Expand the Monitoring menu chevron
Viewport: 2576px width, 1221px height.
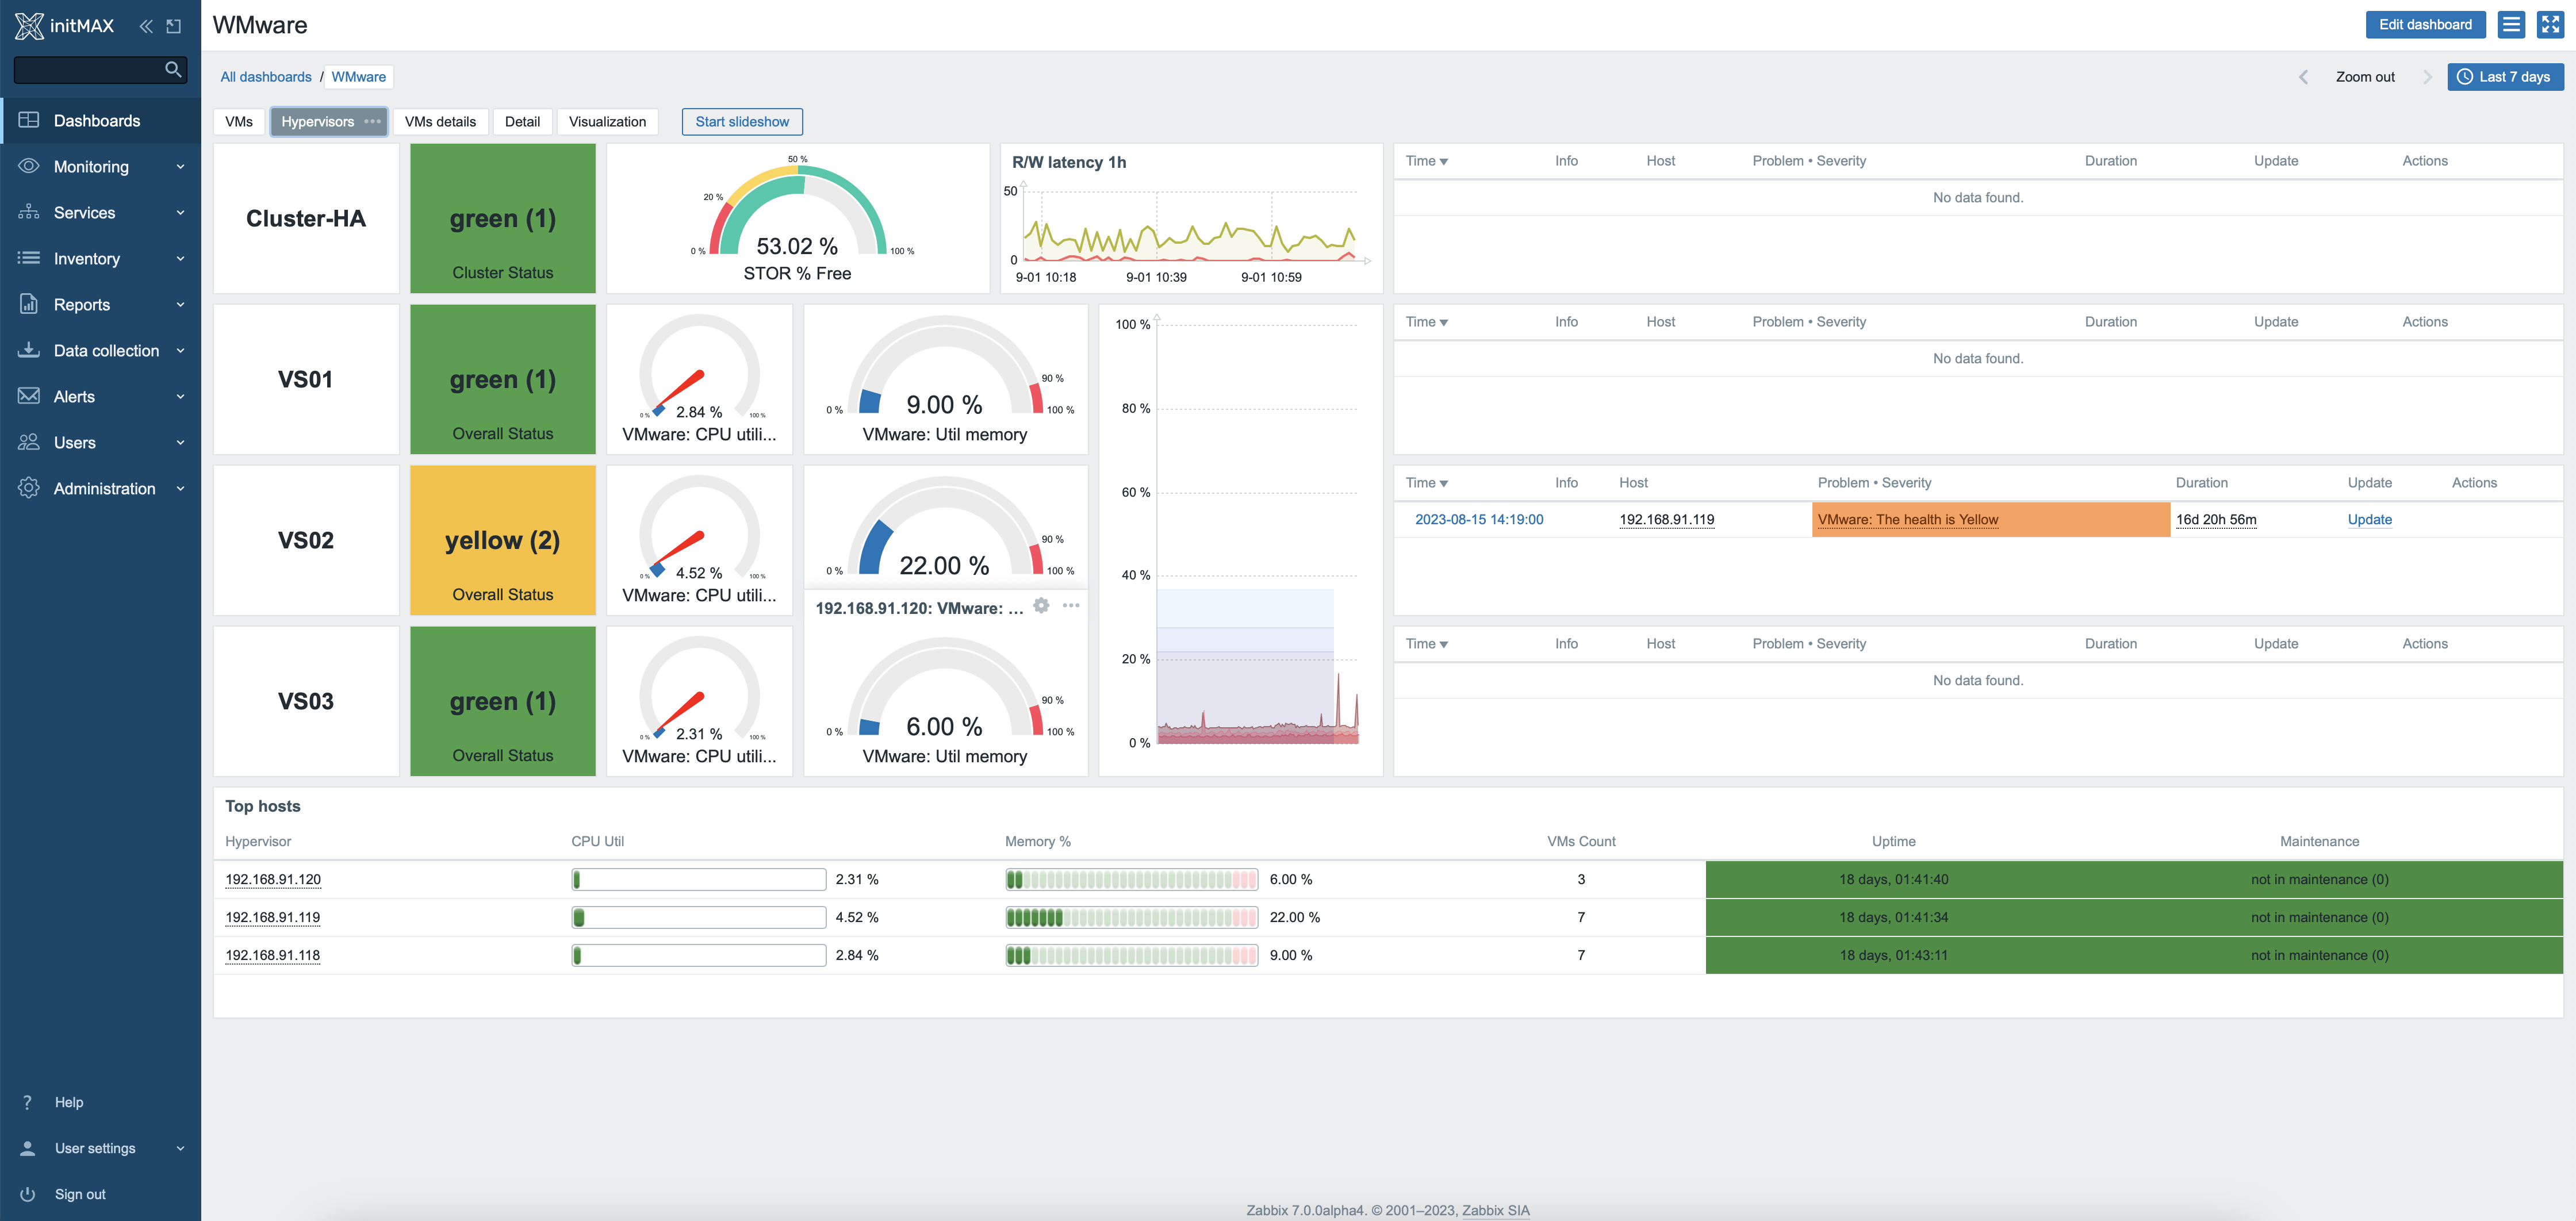click(x=180, y=166)
